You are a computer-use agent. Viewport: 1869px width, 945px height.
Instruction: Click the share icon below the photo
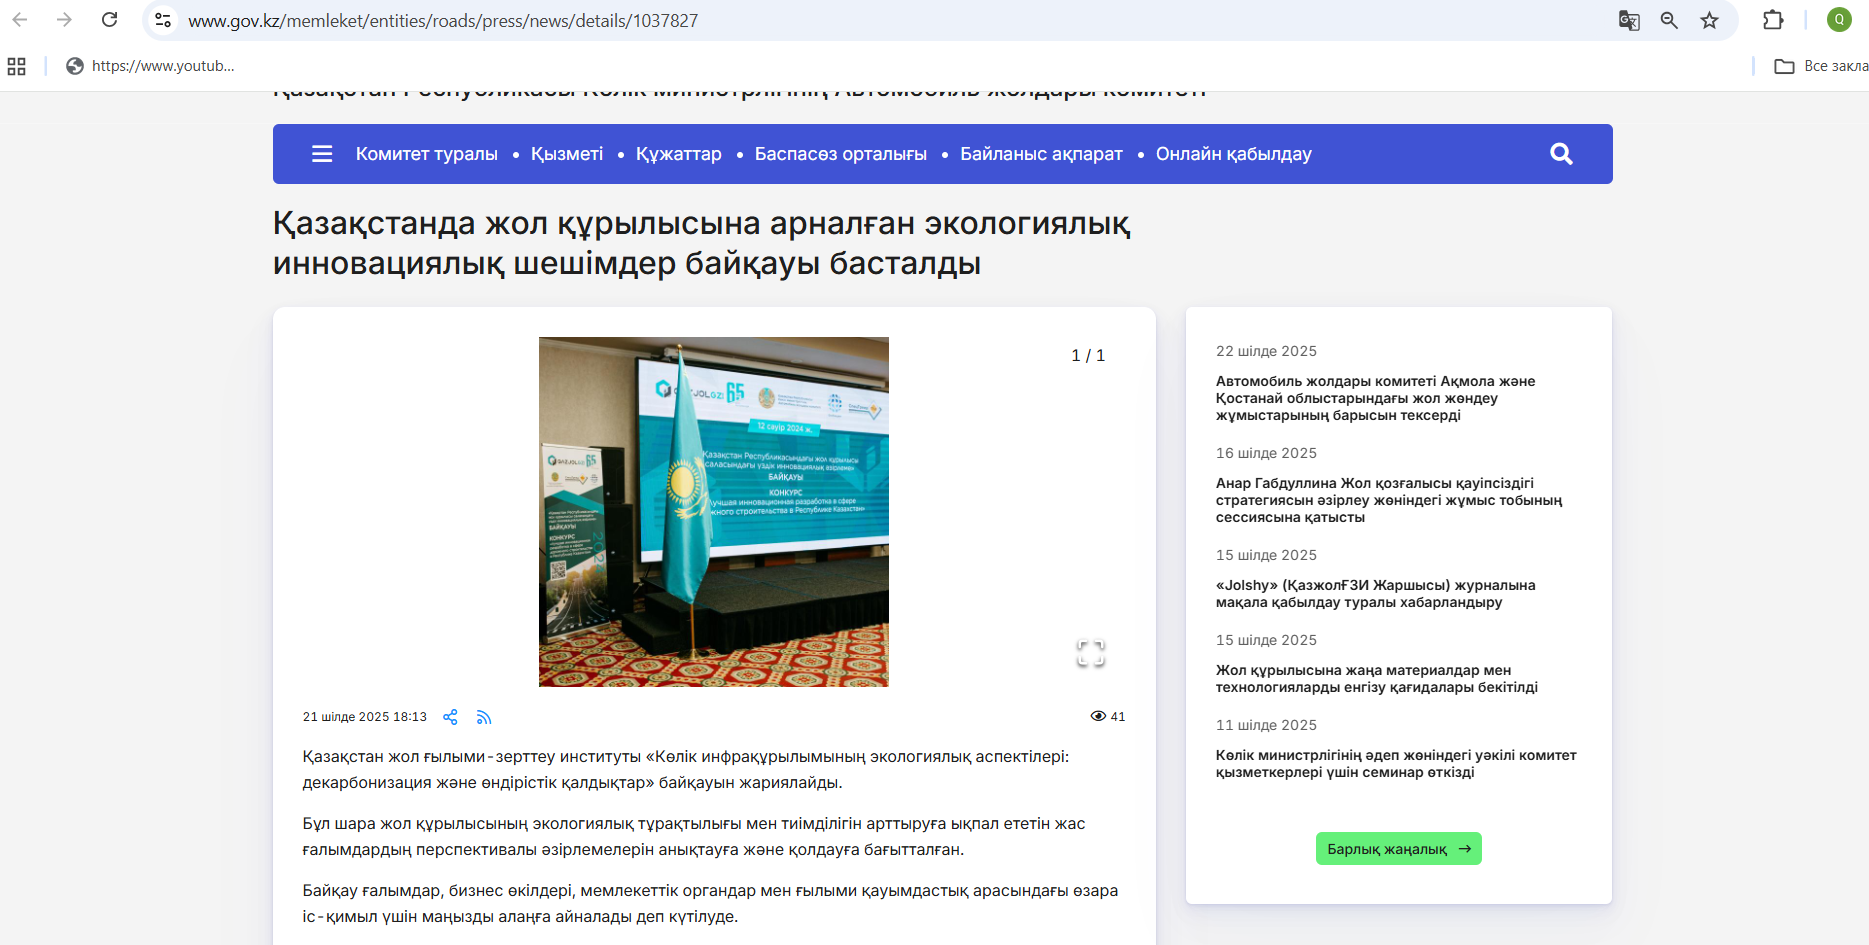450,717
